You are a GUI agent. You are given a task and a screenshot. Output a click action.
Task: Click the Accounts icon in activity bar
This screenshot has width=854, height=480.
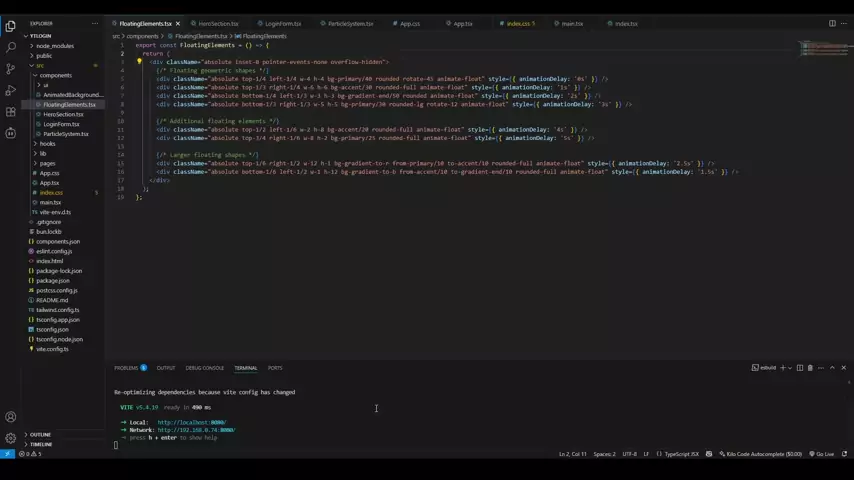coord(11,417)
